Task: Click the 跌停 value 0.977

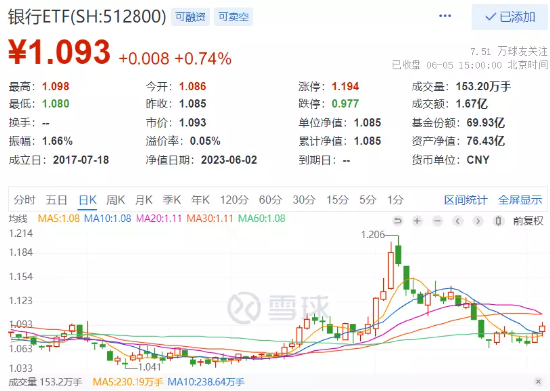Action: 346,104
